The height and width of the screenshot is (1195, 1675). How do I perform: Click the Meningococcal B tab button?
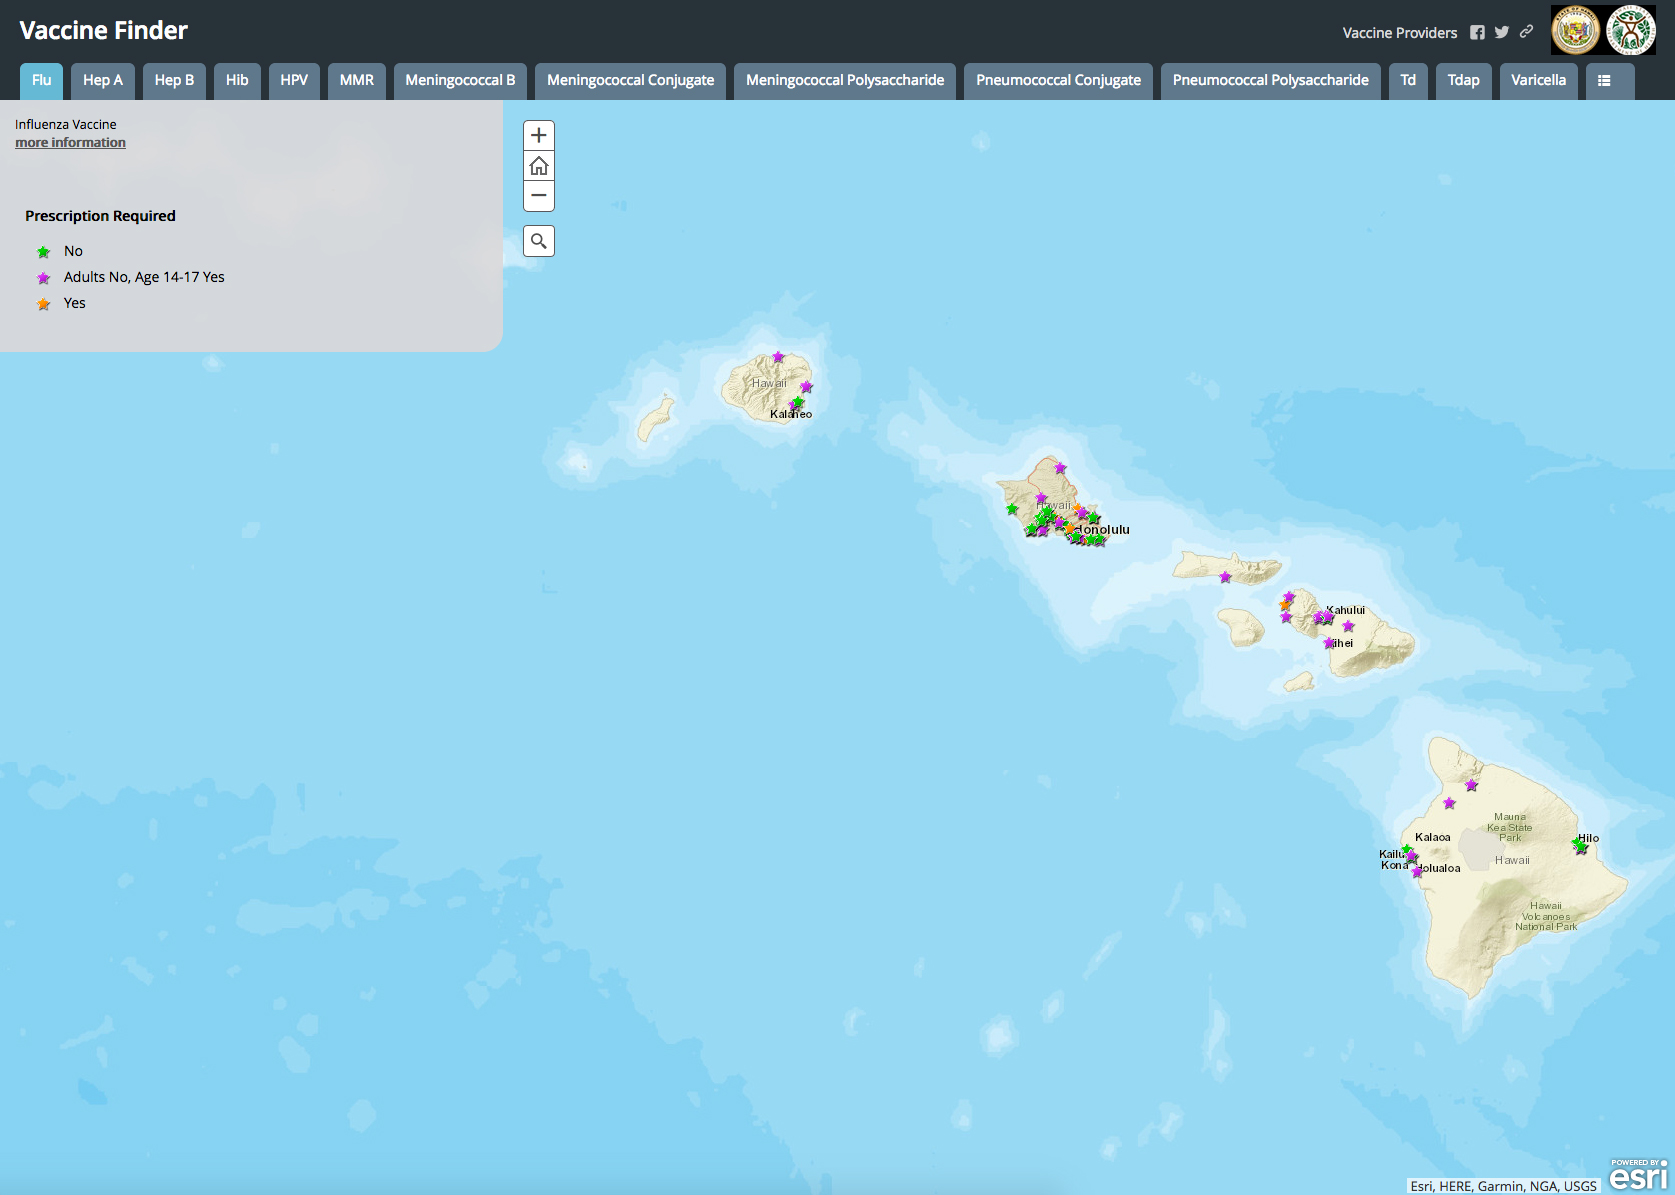[460, 80]
